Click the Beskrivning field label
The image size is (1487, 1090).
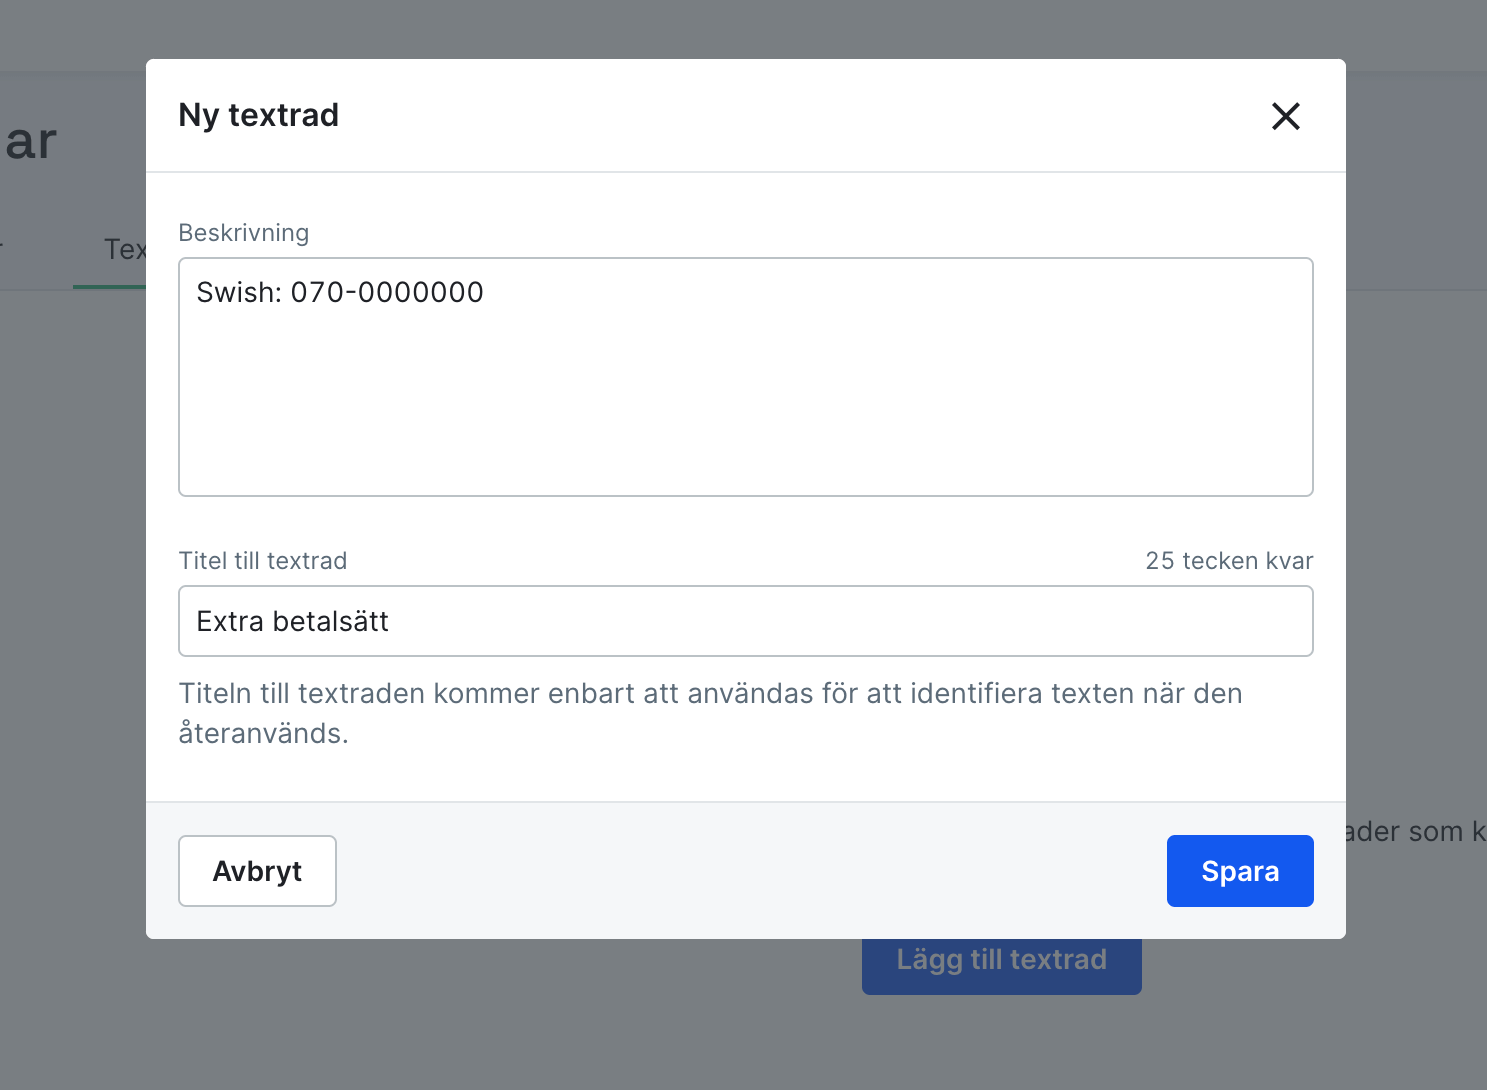[x=243, y=233]
